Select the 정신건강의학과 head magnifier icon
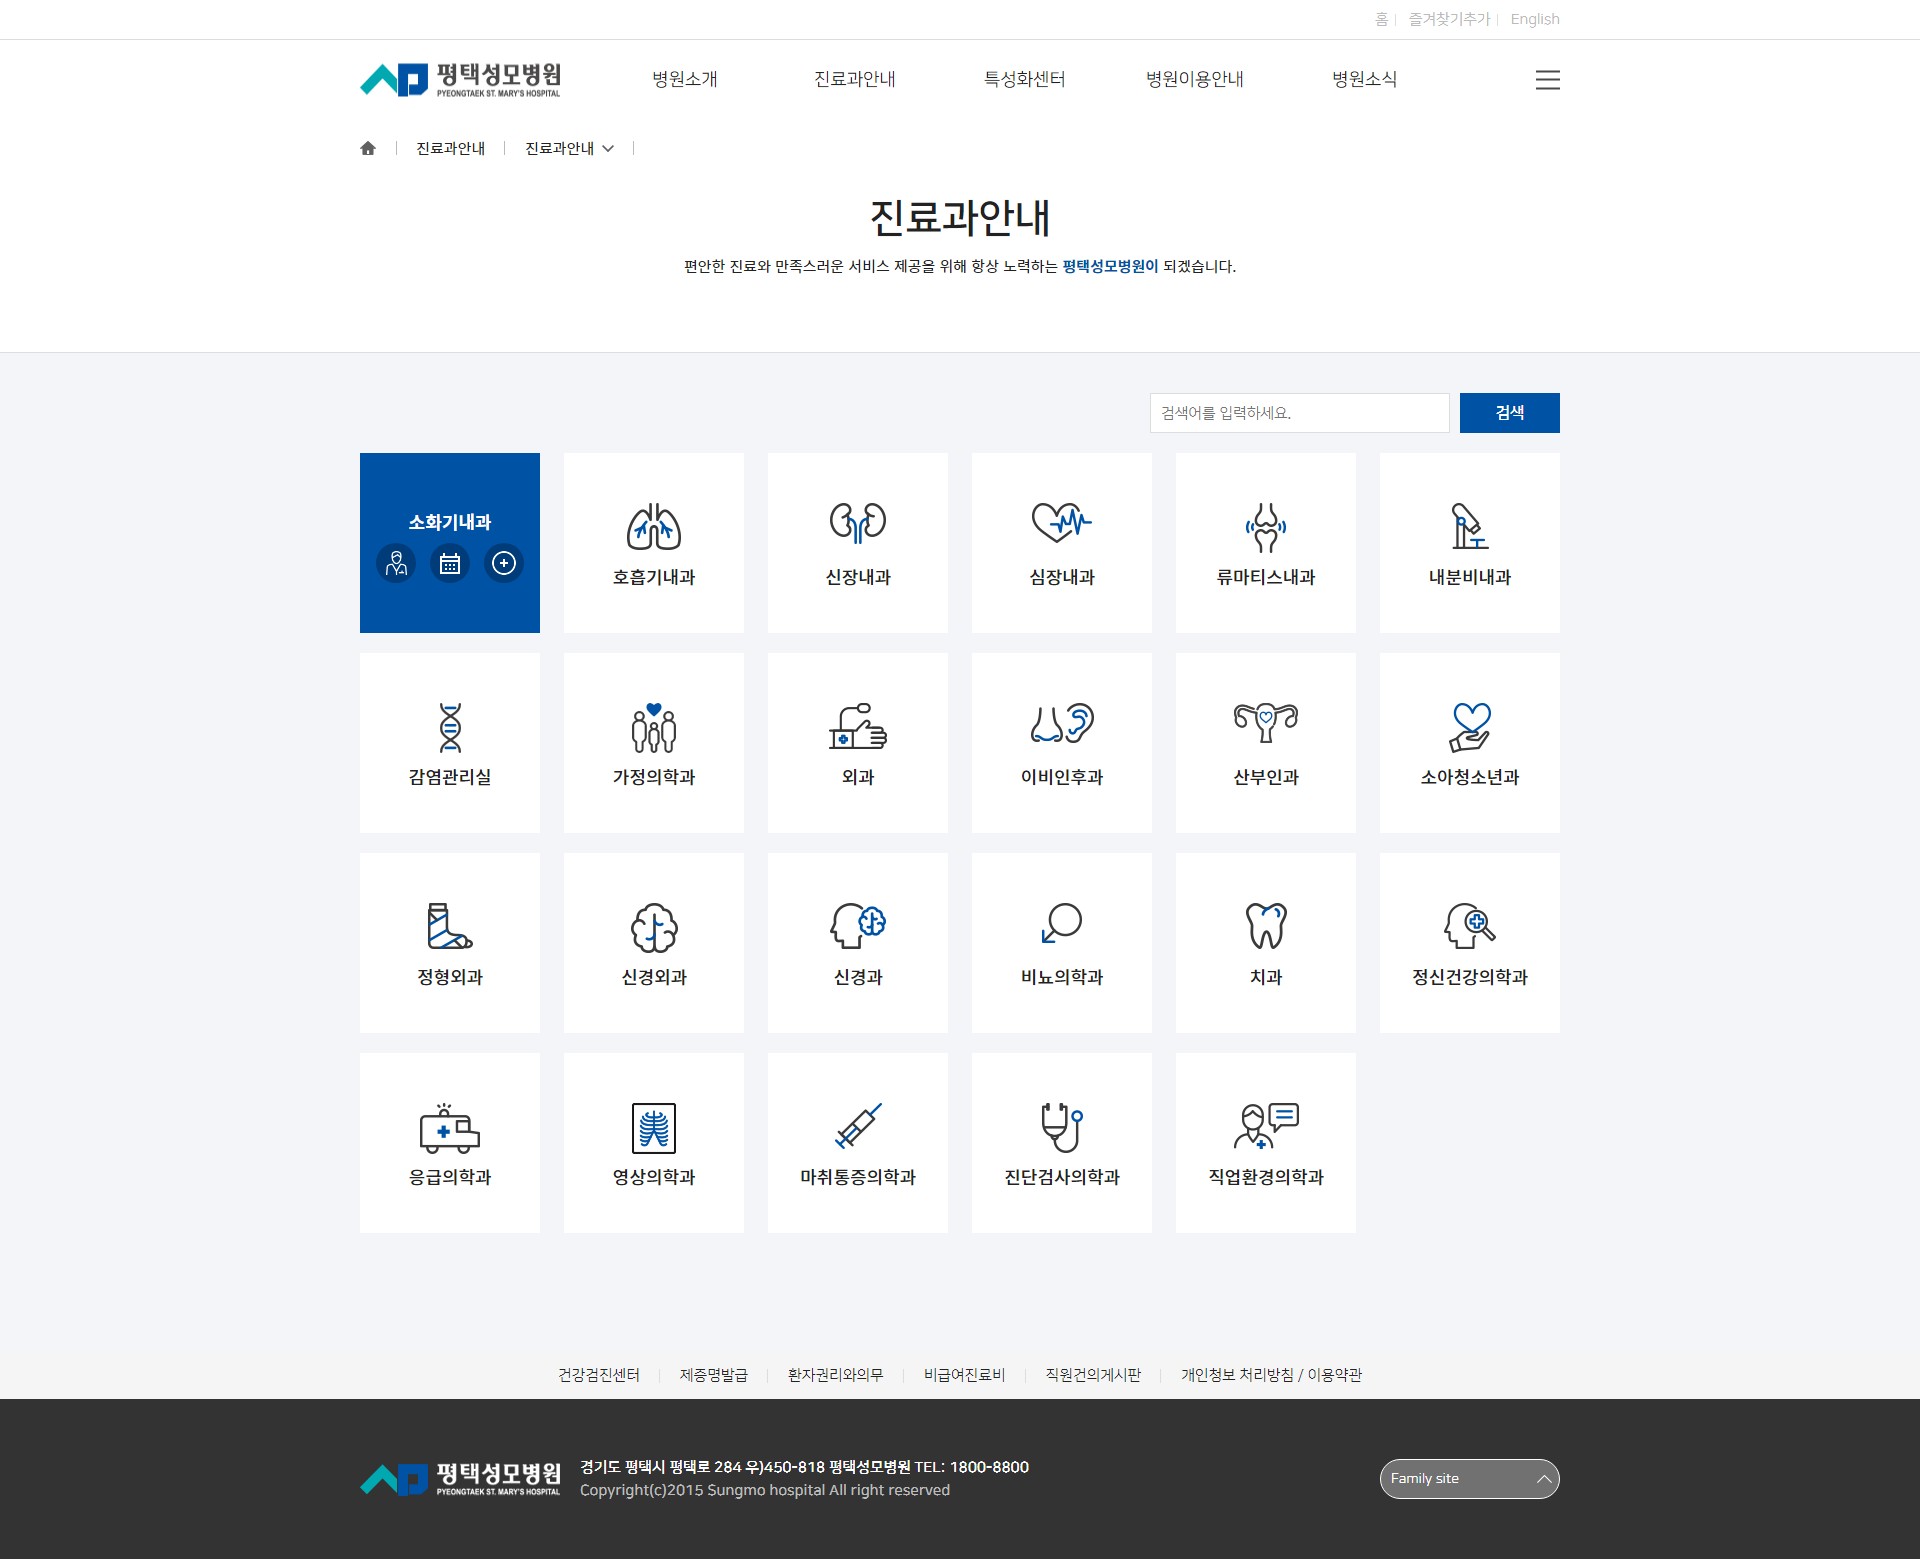This screenshot has height=1559, width=1920. point(1470,926)
